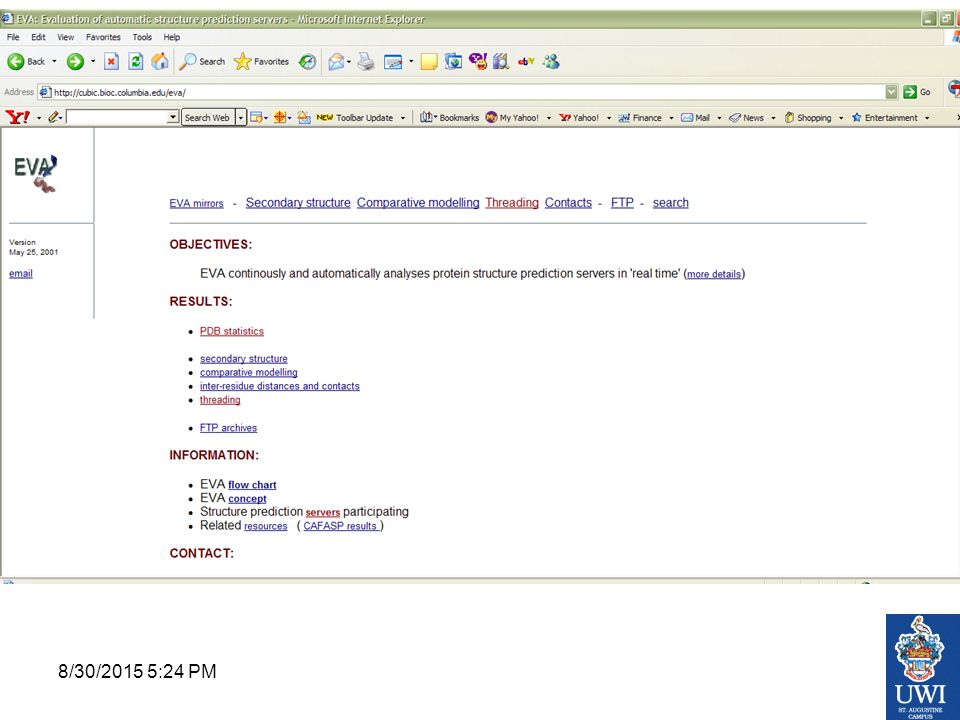Screen dimensions: 960x720
Task: Click the Mail envelope toolbar icon
Action: pos(336,61)
